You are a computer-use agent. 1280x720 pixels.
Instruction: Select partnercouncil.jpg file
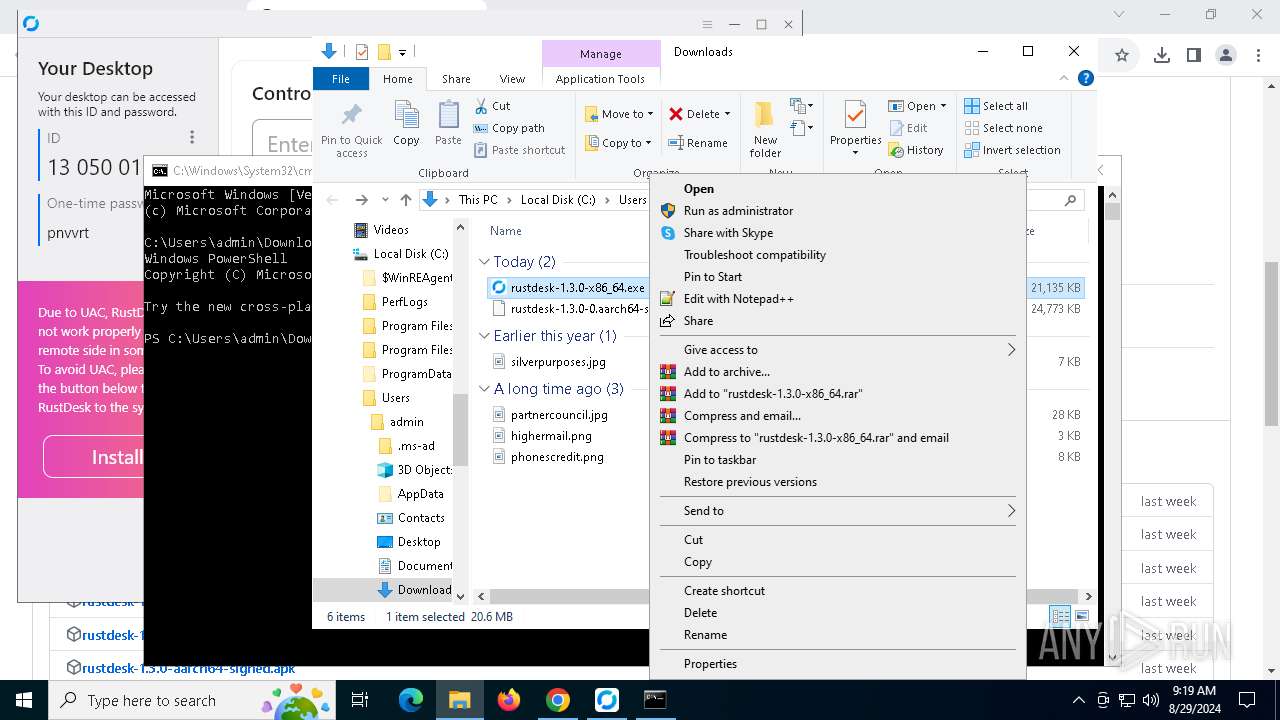(x=559, y=415)
